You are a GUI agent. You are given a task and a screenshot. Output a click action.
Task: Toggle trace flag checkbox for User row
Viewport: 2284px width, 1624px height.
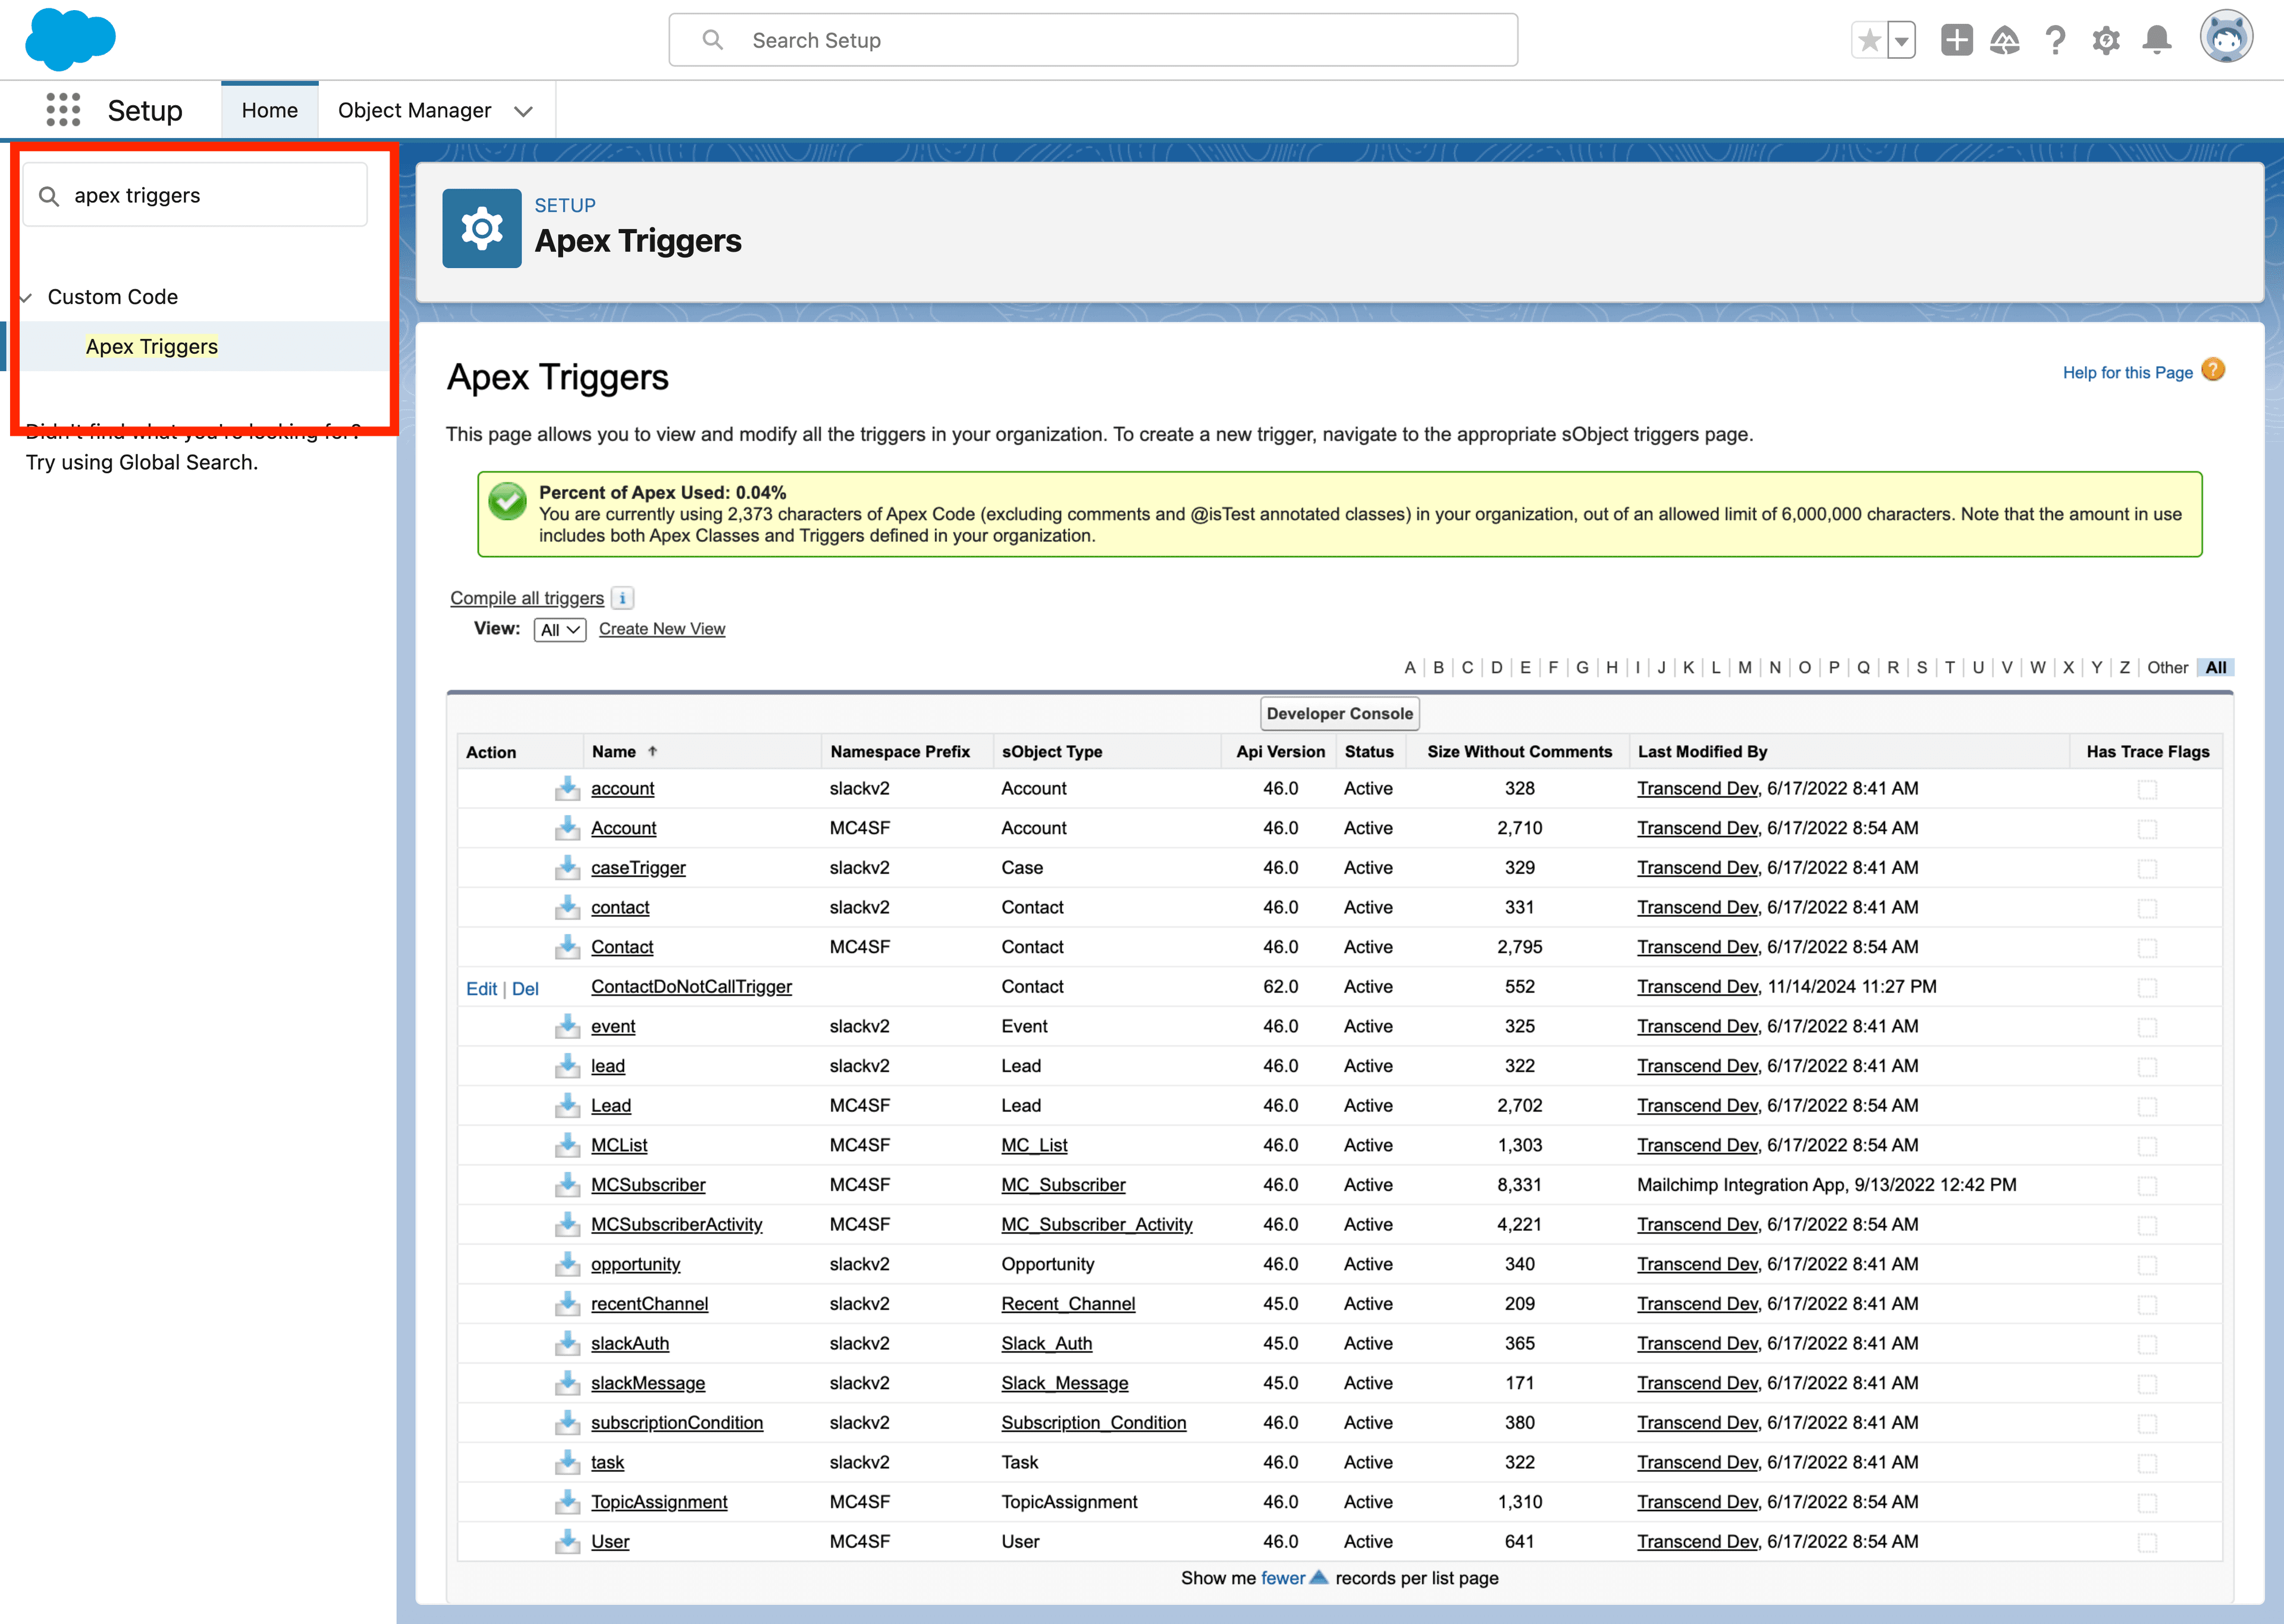[x=2147, y=1542]
